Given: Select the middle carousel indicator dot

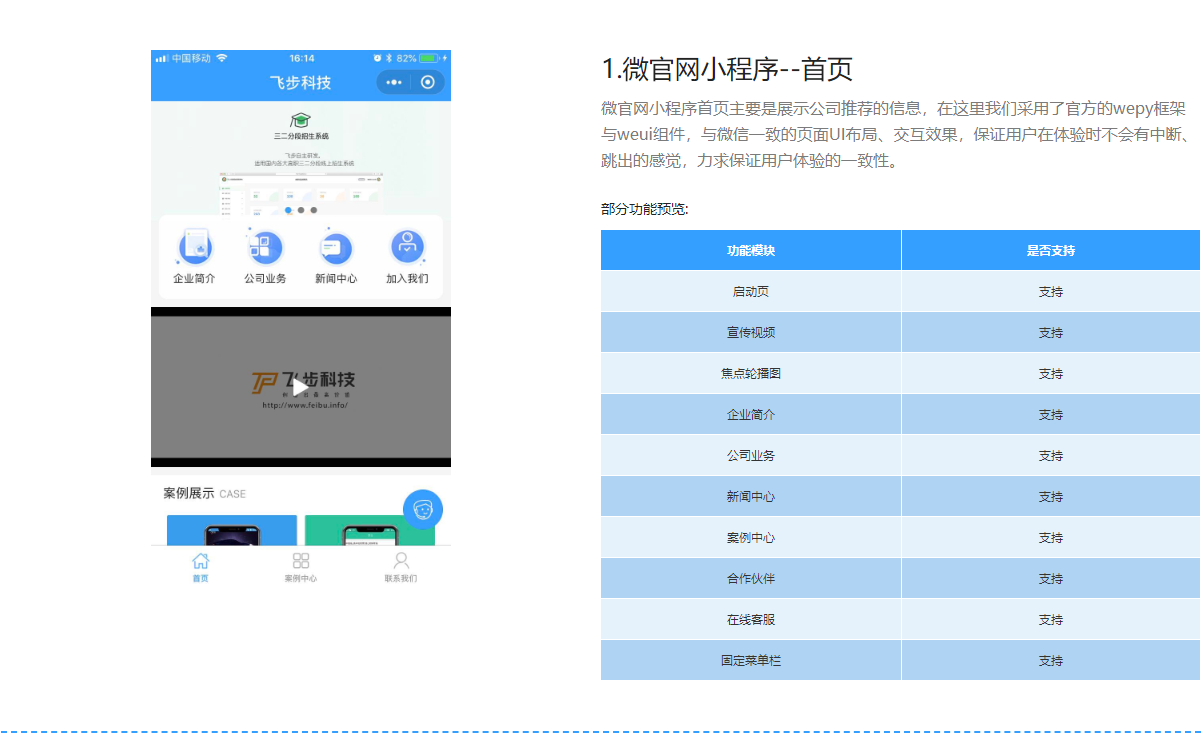Looking at the screenshot, I should 301,210.
